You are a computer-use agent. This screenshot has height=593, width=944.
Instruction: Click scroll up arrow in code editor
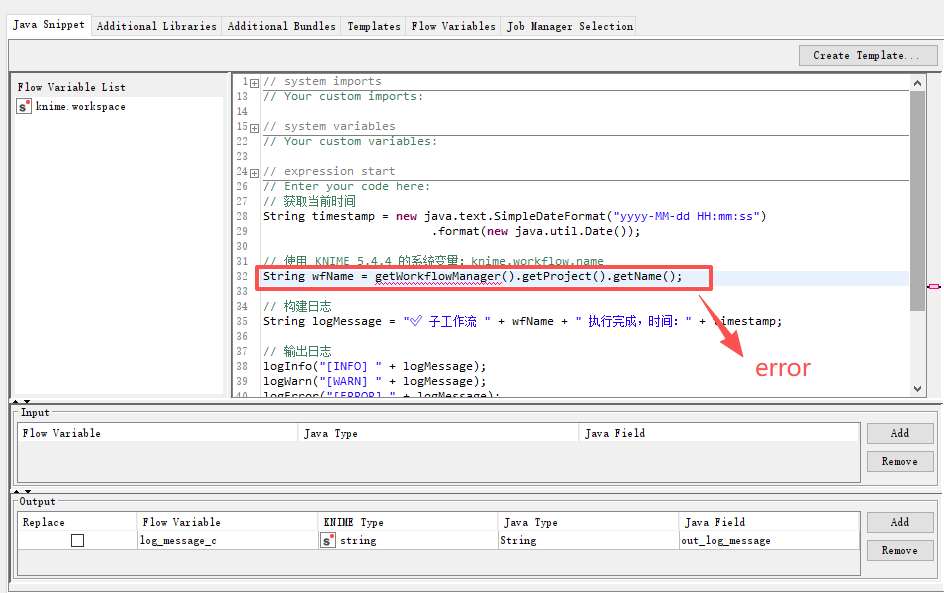[918, 81]
